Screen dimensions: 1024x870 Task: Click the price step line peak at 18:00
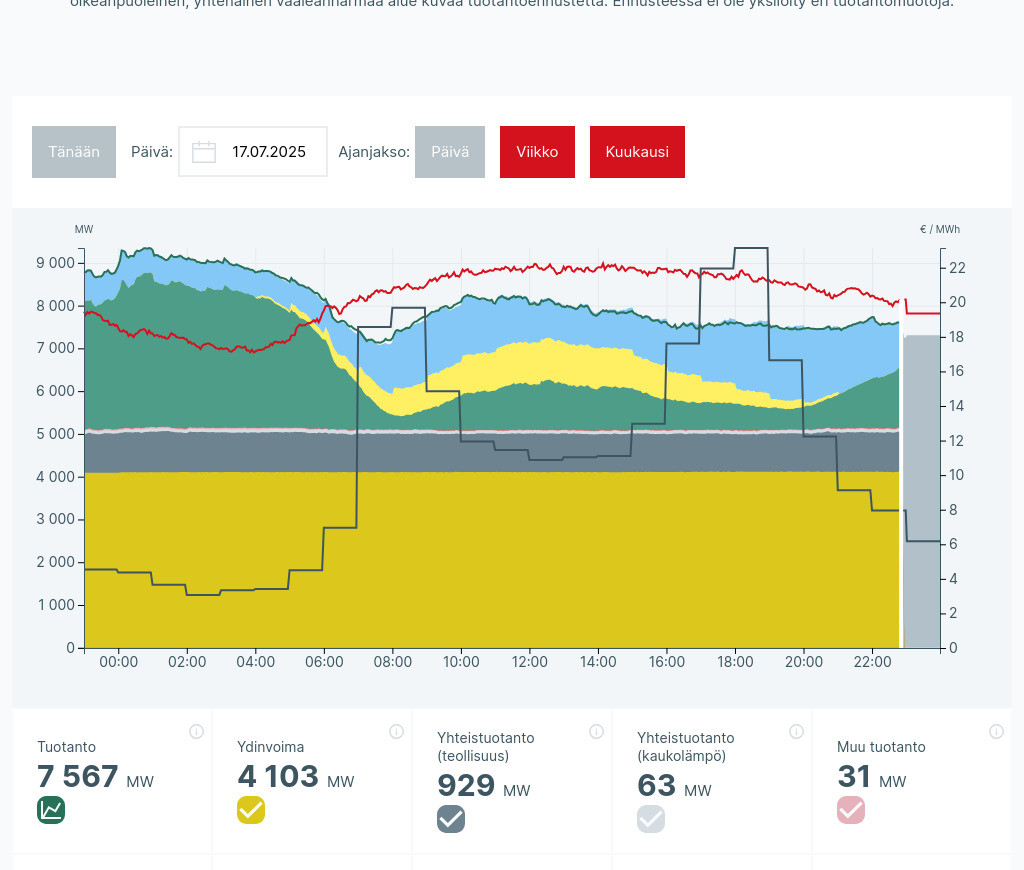point(750,248)
